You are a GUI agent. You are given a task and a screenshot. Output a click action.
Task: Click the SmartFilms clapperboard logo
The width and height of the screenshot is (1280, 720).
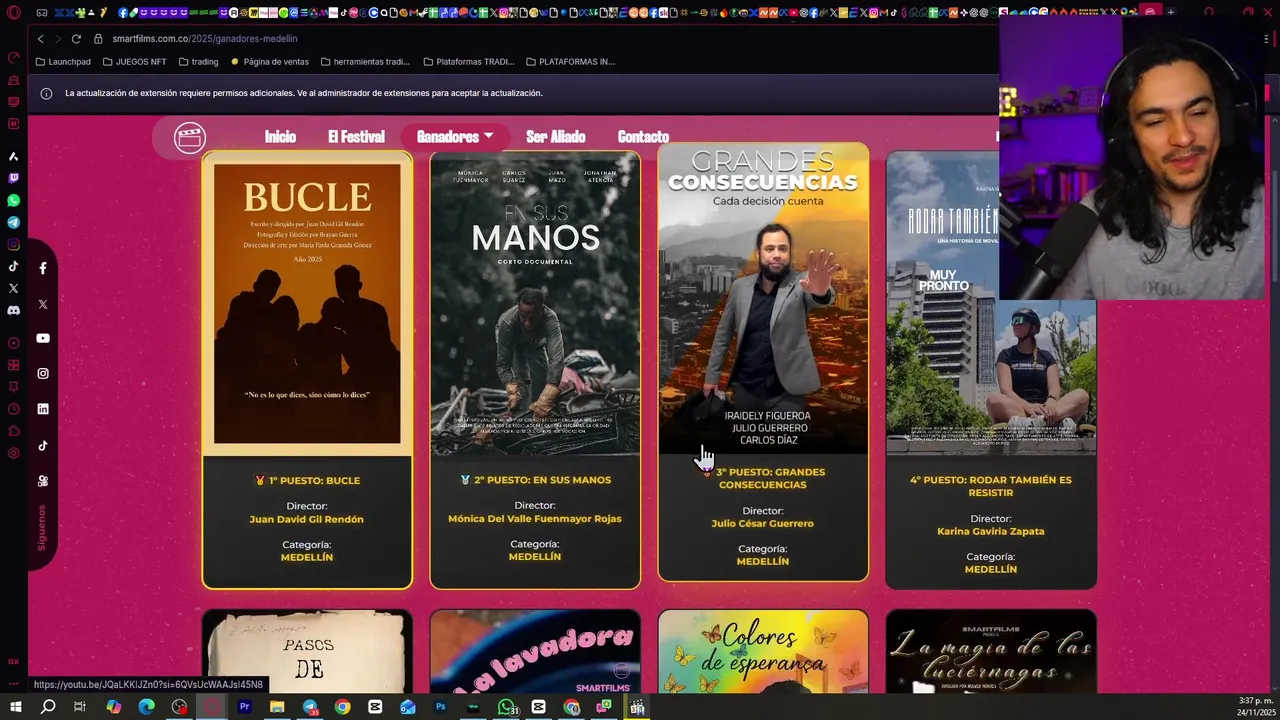pyautogui.click(x=189, y=137)
